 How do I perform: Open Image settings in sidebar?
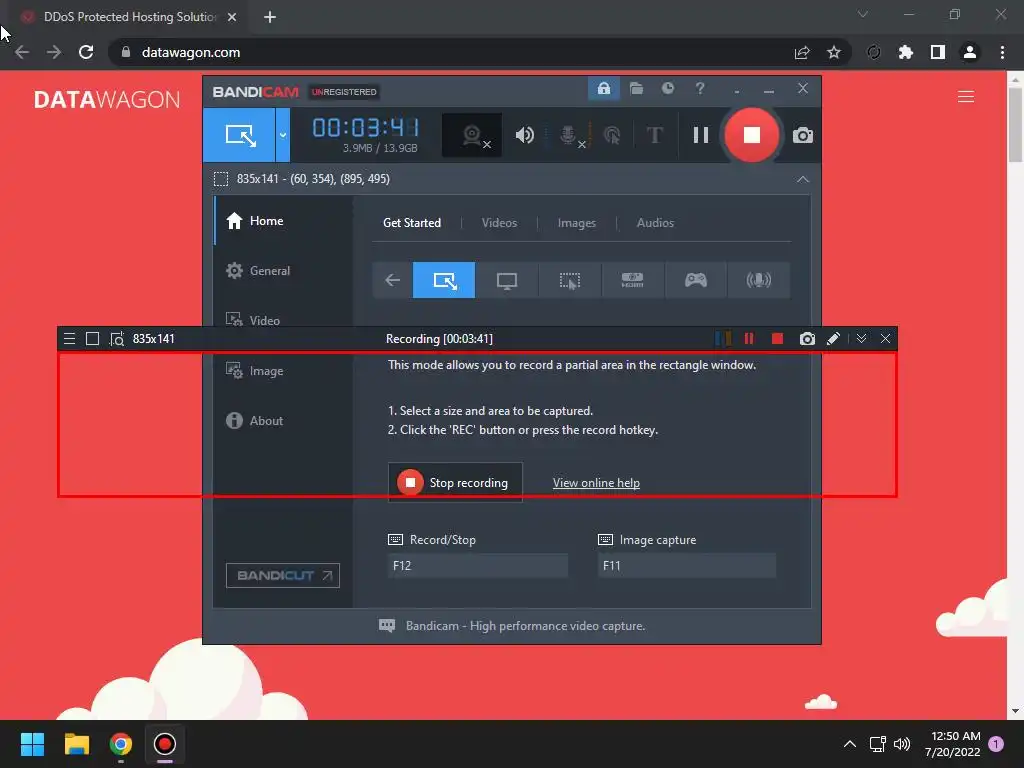[x=283, y=370]
